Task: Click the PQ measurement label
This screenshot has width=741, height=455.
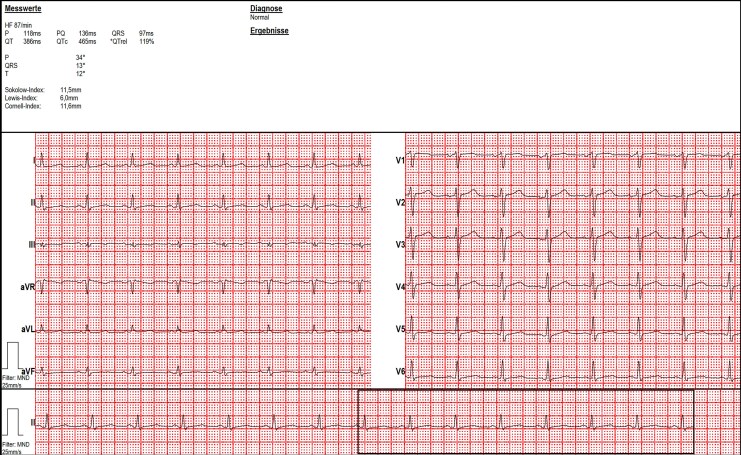Action: 60,34
